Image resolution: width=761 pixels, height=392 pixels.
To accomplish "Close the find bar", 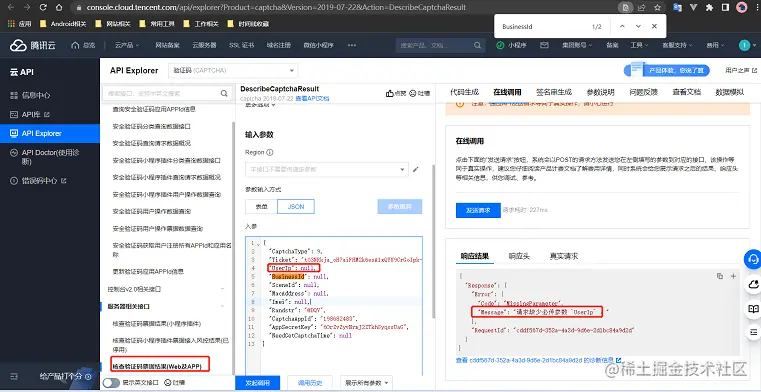I will tap(654, 26).
